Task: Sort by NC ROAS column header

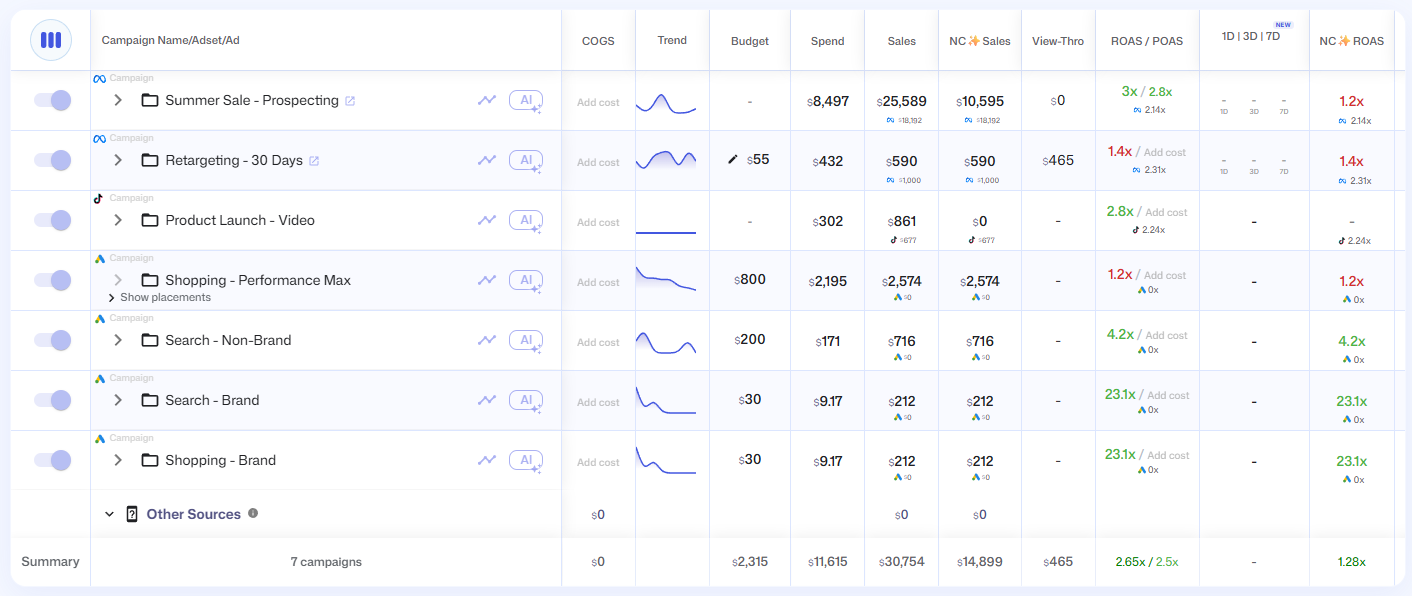Action: click(x=1352, y=41)
